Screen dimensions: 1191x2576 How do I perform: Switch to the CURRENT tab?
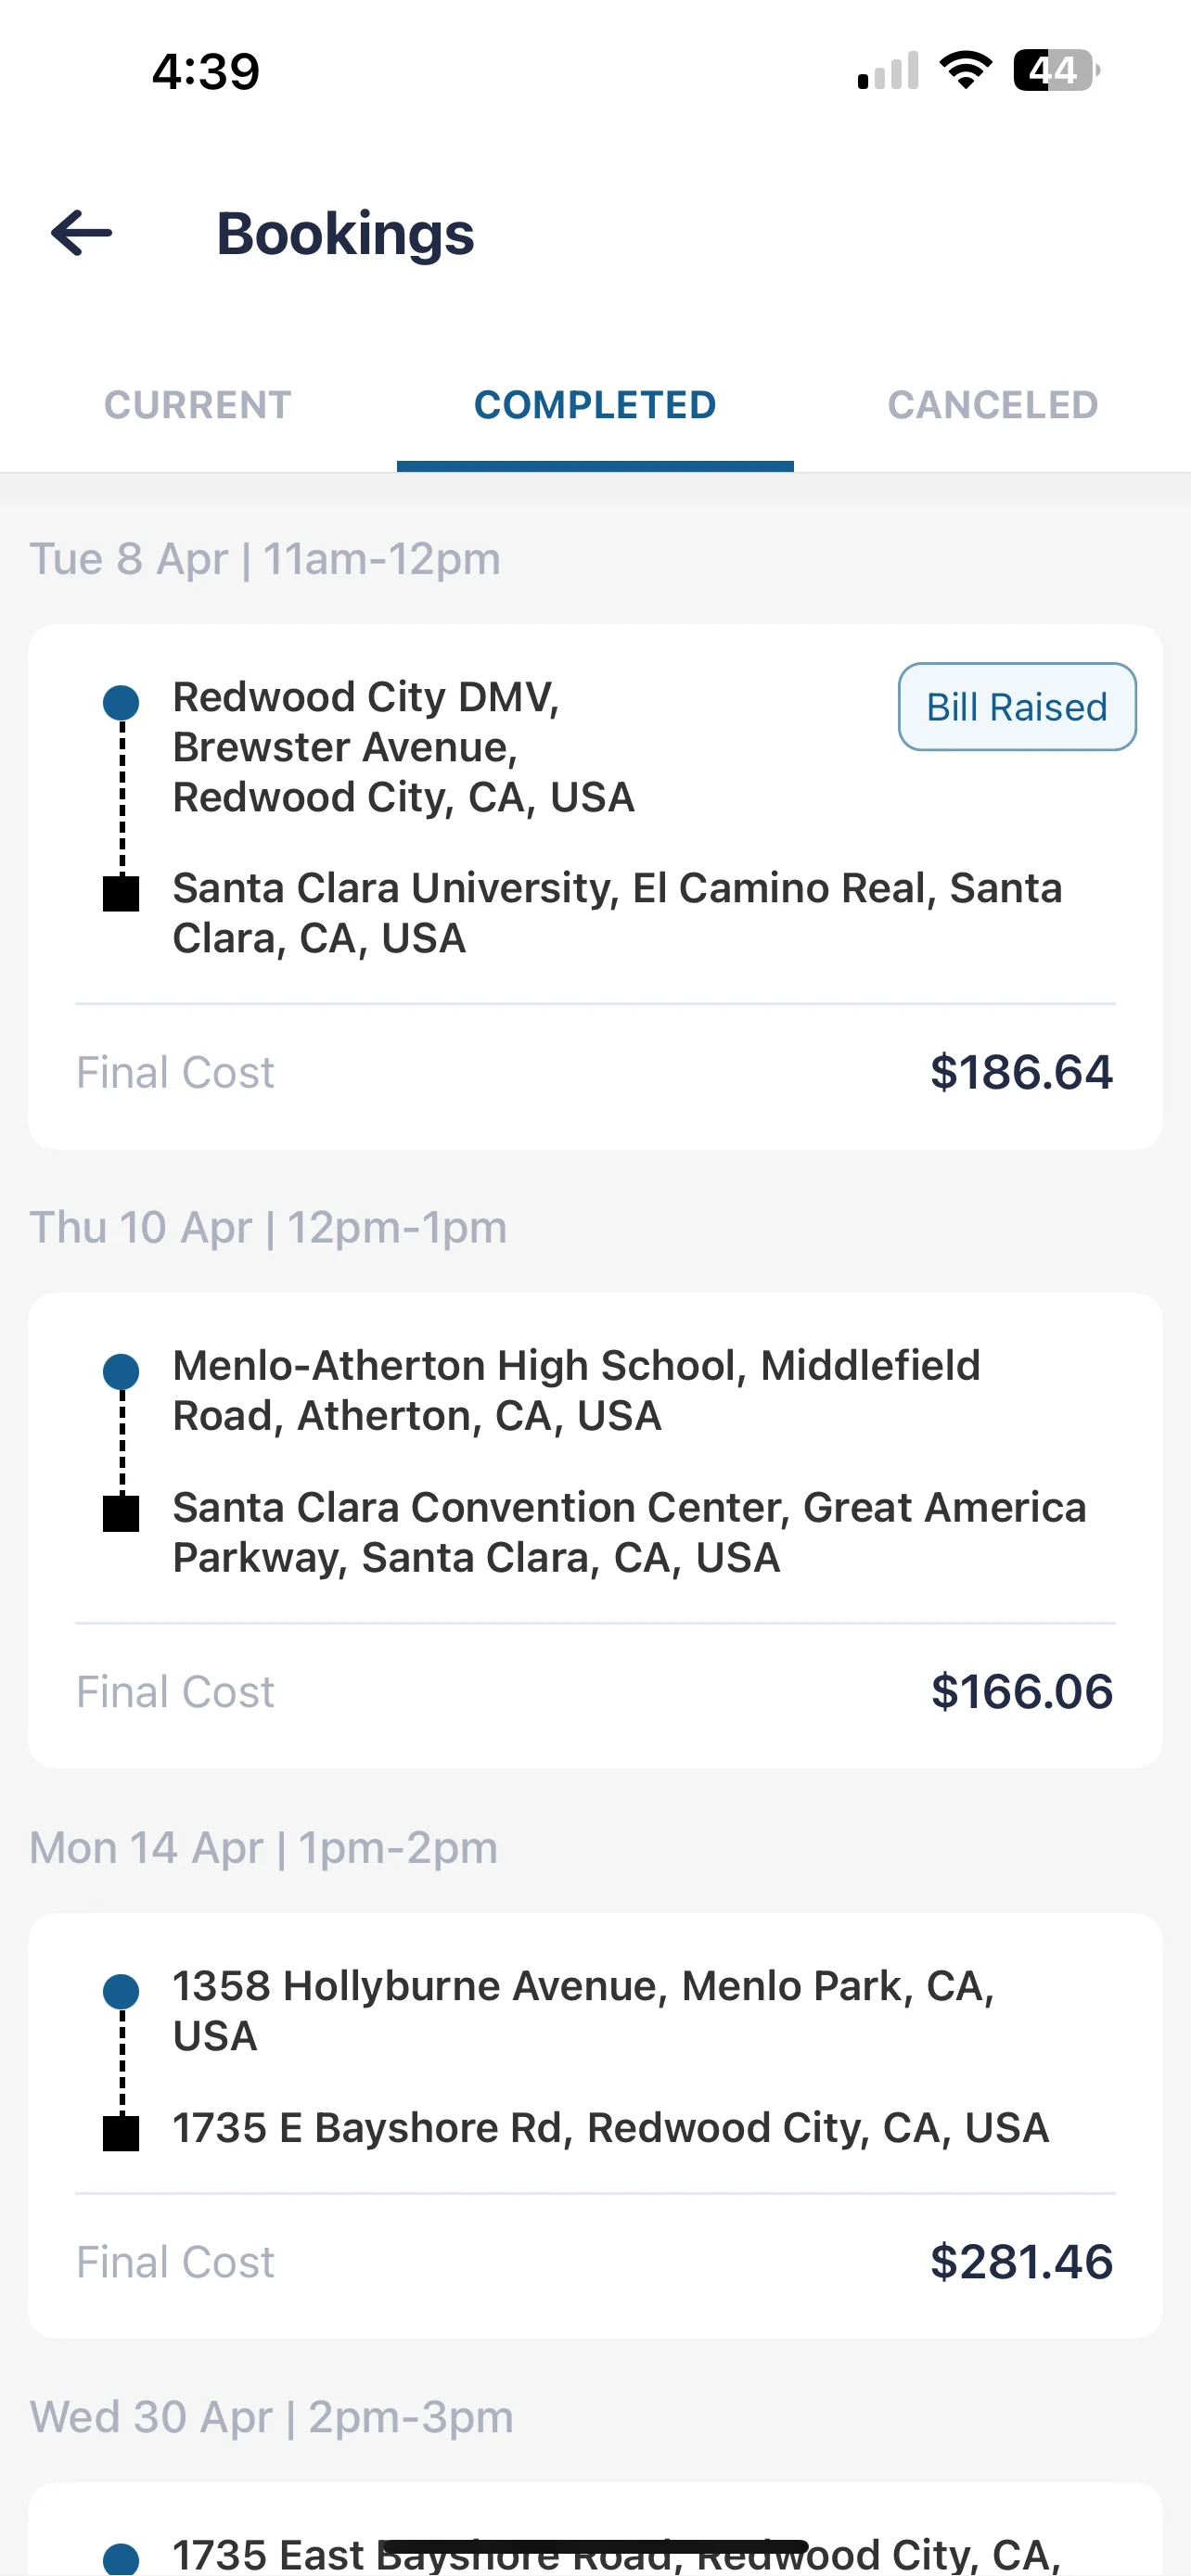[x=198, y=405]
